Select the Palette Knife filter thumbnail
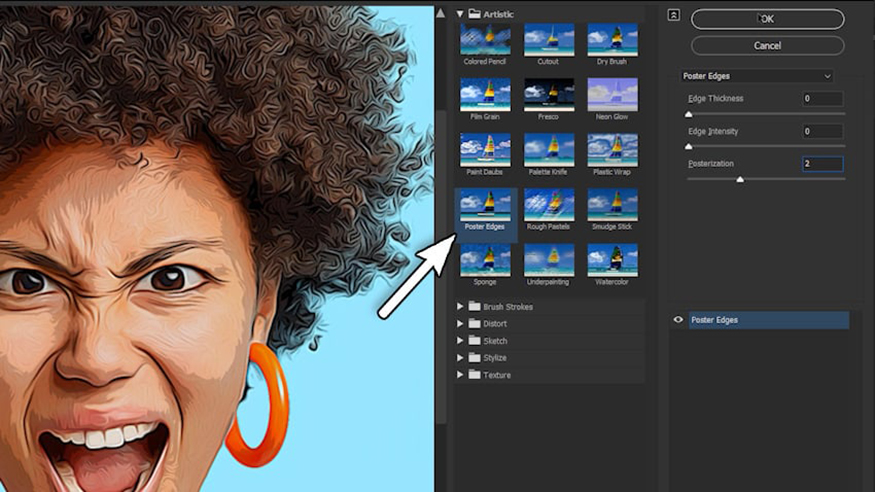This screenshot has width=875, height=492. pos(549,149)
